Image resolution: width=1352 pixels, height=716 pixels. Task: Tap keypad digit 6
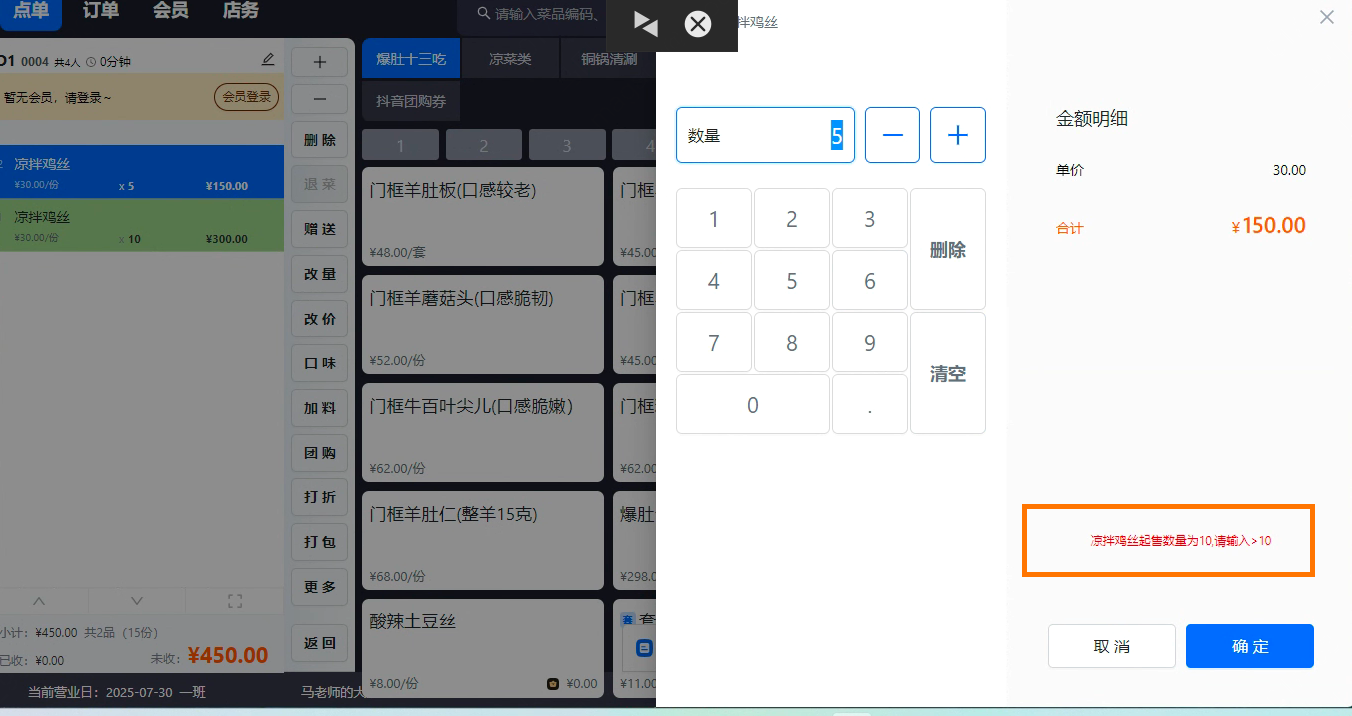point(870,281)
